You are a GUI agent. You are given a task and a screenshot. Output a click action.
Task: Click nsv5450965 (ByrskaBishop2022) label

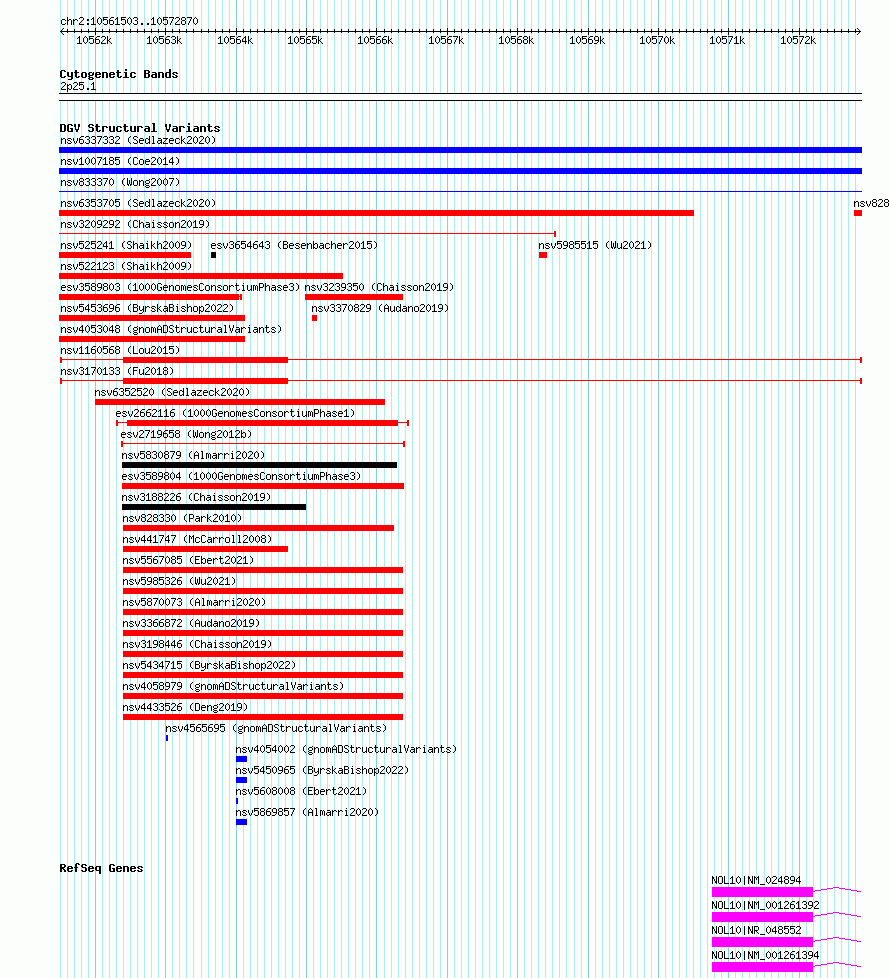click(322, 770)
